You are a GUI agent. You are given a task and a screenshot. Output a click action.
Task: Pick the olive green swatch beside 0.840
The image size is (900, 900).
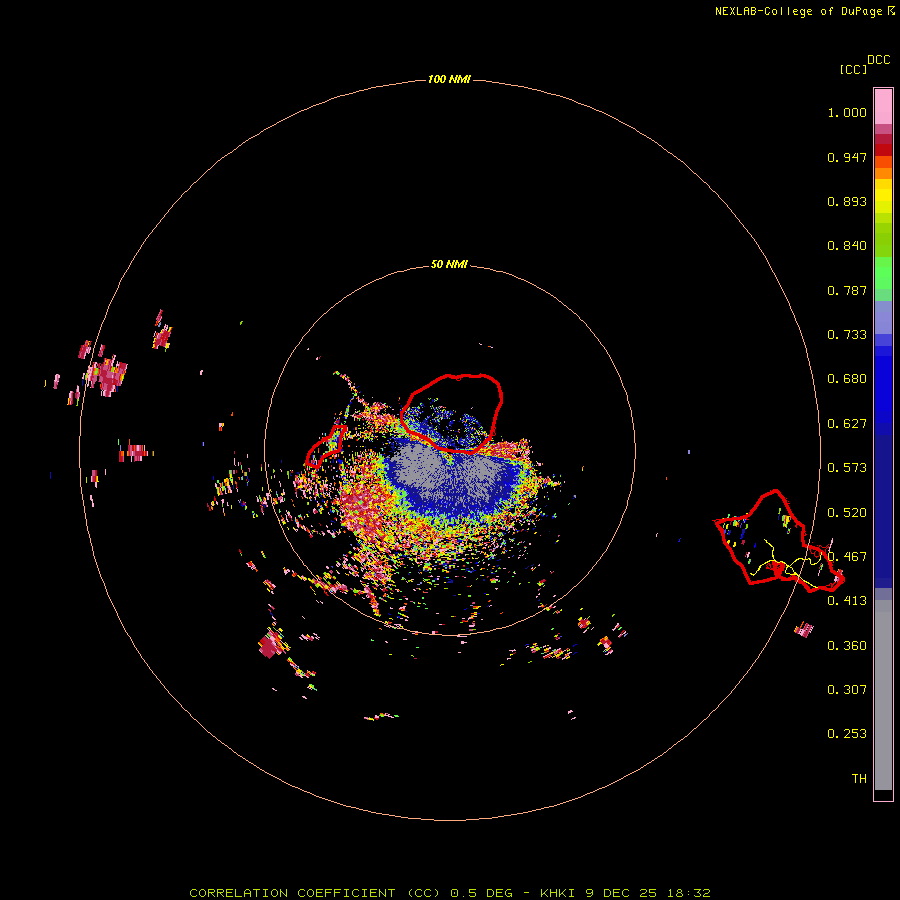(x=883, y=240)
